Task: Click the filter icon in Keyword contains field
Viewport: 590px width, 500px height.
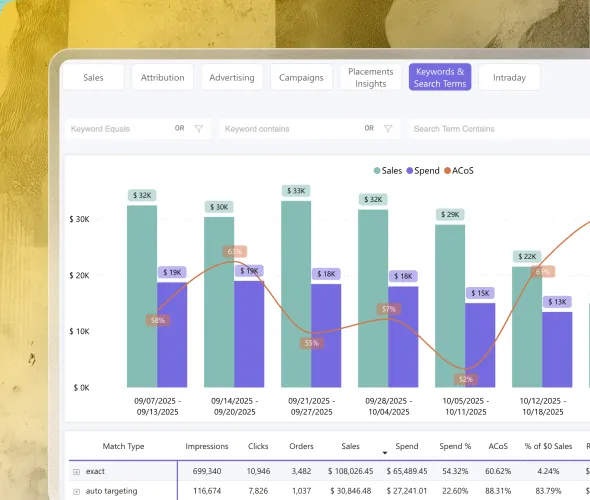Action: click(388, 129)
